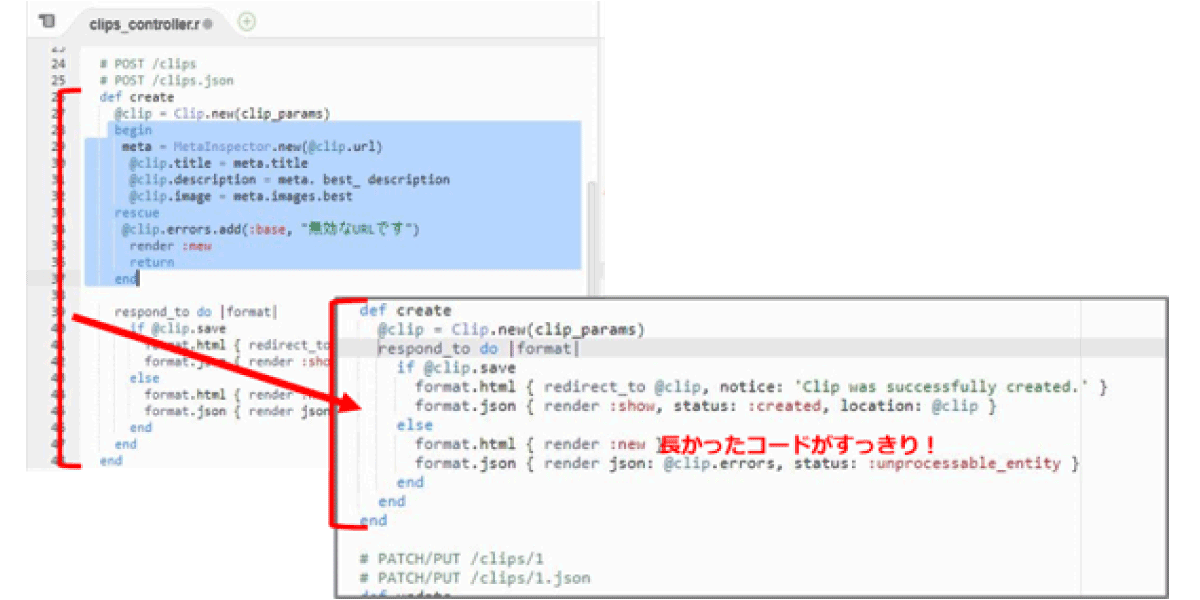1200x600 pixels.
Task: Click the '@clip.image = meta.images.best' line
Action: (x=240, y=196)
